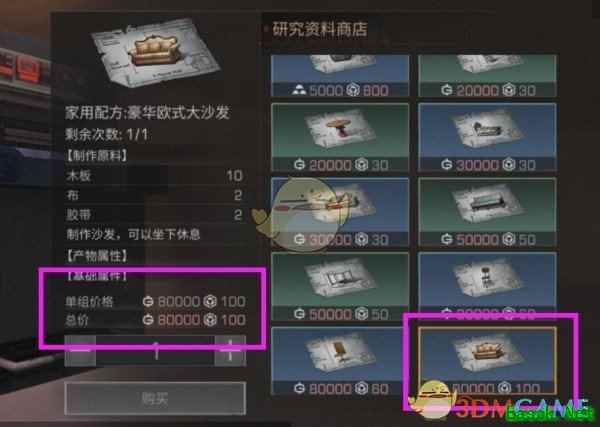The image size is (600, 427).
Task: Select the luxury European sofa blueprint card
Action: pyautogui.click(x=487, y=360)
